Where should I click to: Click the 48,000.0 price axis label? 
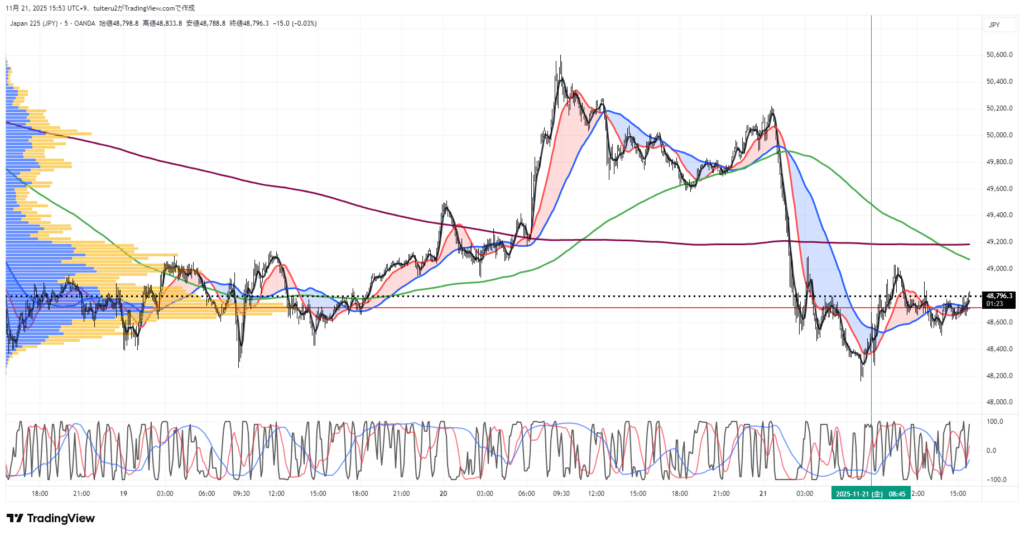(x=1000, y=403)
